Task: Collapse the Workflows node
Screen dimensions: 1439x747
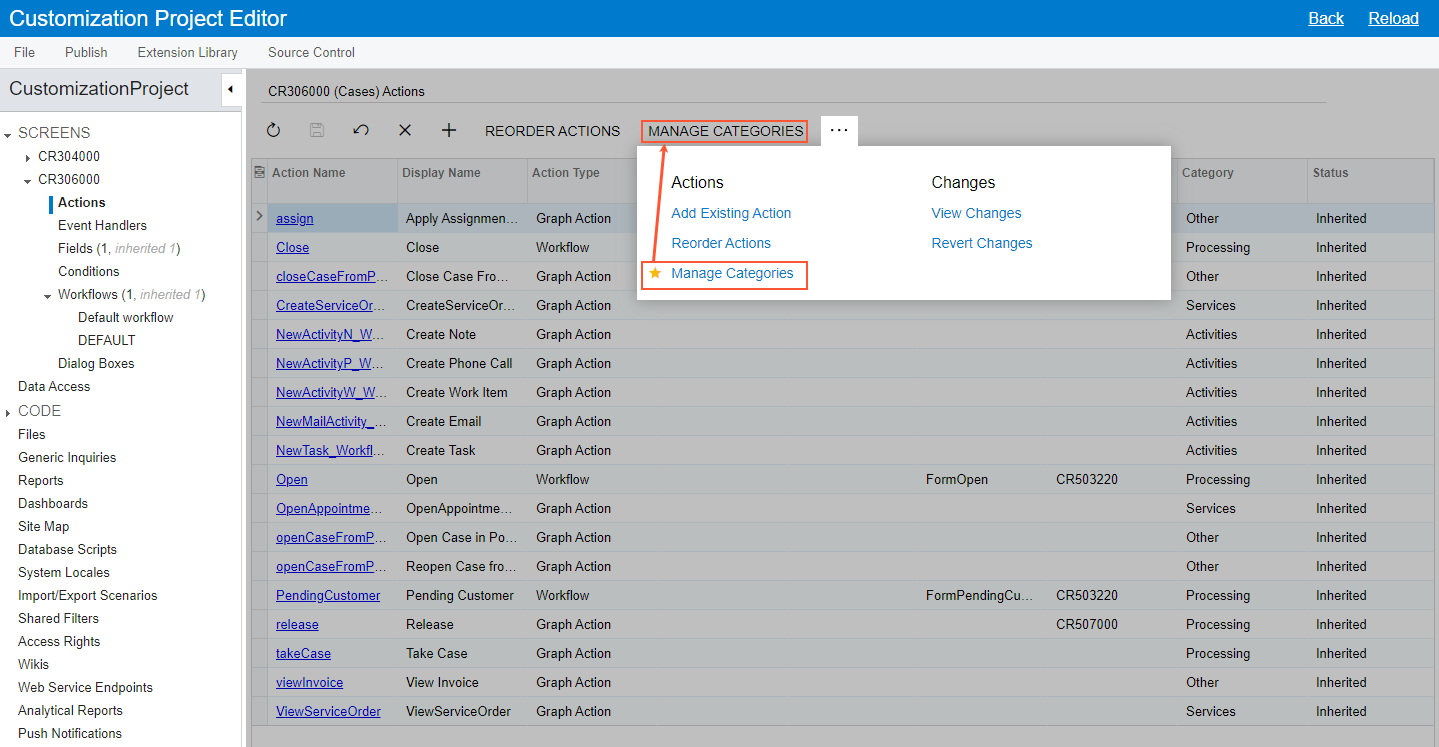Action: tap(48, 296)
